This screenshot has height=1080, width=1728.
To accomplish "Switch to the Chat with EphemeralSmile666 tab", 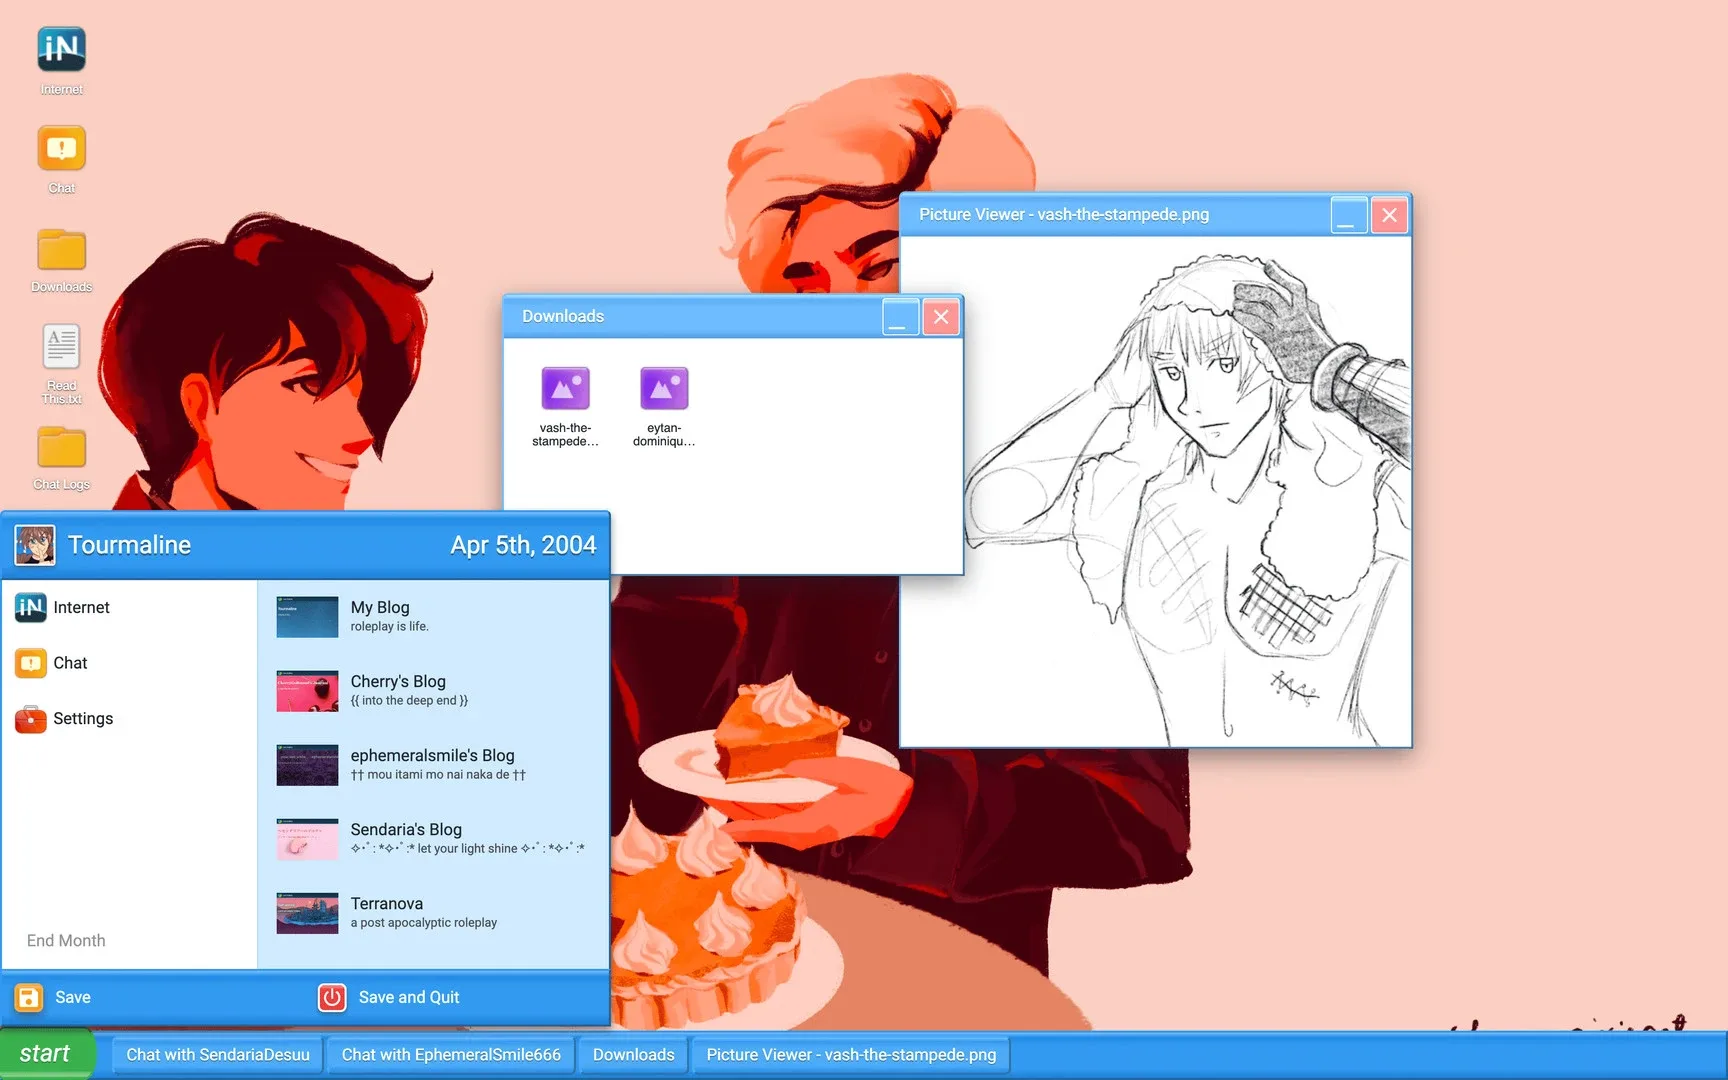I will pyautogui.click(x=450, y=1054).
